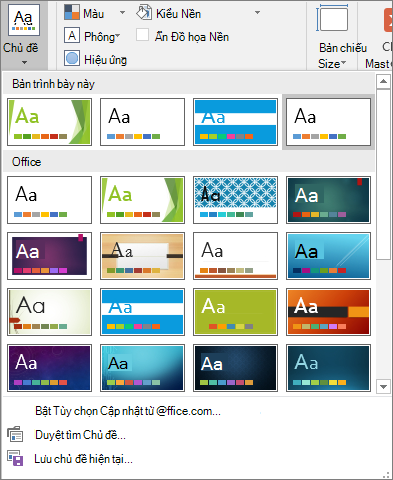Select the blue banded theme in Office section
The height and width of the screenshot is (480, 393).
(x=142, y=312)
